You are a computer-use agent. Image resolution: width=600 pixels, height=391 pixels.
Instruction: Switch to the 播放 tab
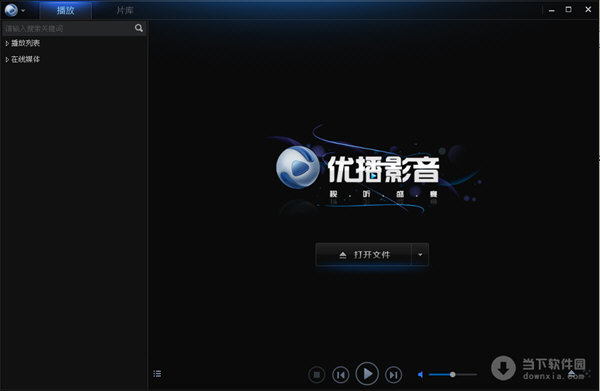65,10
